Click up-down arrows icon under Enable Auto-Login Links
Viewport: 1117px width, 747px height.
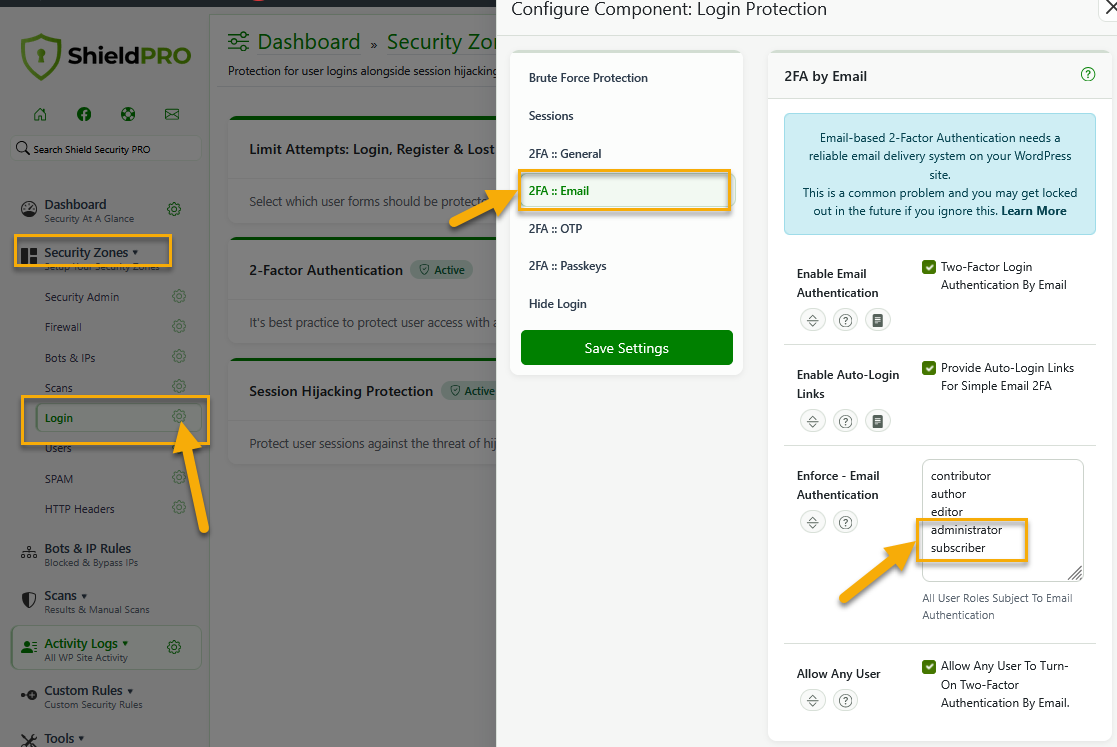(812, 421)
